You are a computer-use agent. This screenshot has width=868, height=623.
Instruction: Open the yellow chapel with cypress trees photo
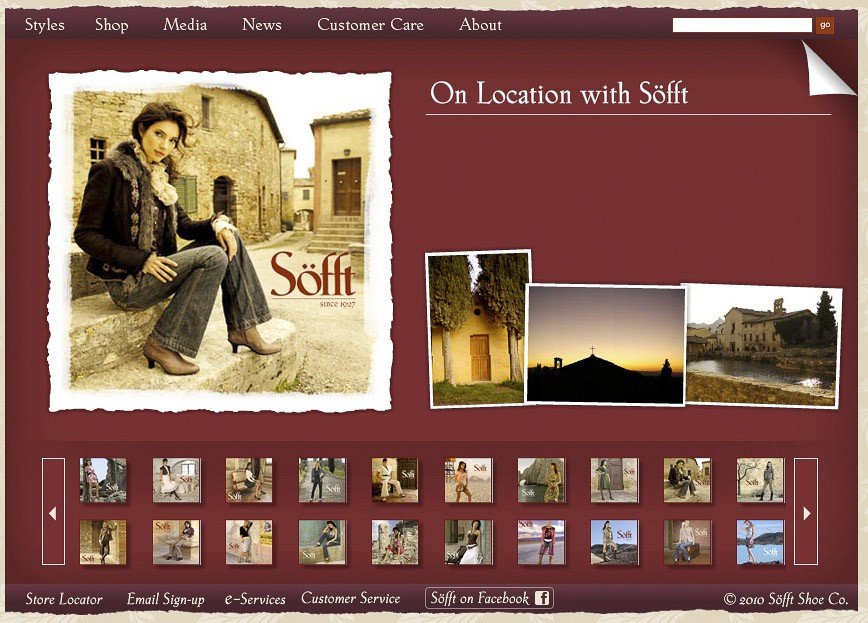coord(477,328)
